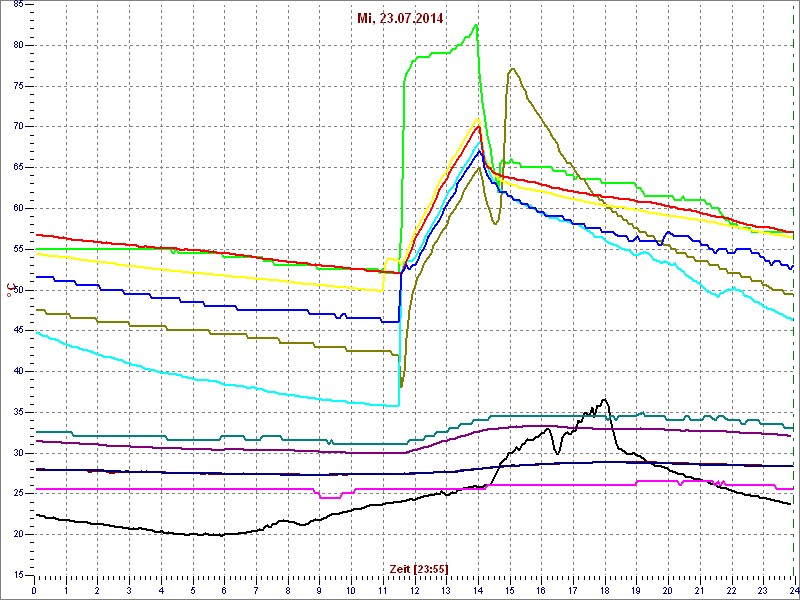The width and height of the screenshot is (800, 600).
Task: Select the 35 value on the temperature axis
Action: pos(17,412)
